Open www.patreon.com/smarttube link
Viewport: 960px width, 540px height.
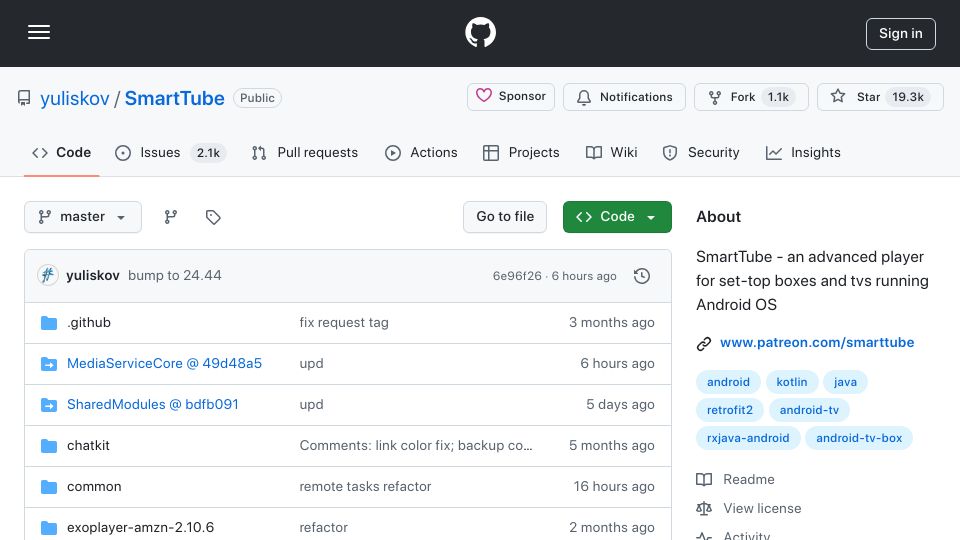(x=817, y=343)
